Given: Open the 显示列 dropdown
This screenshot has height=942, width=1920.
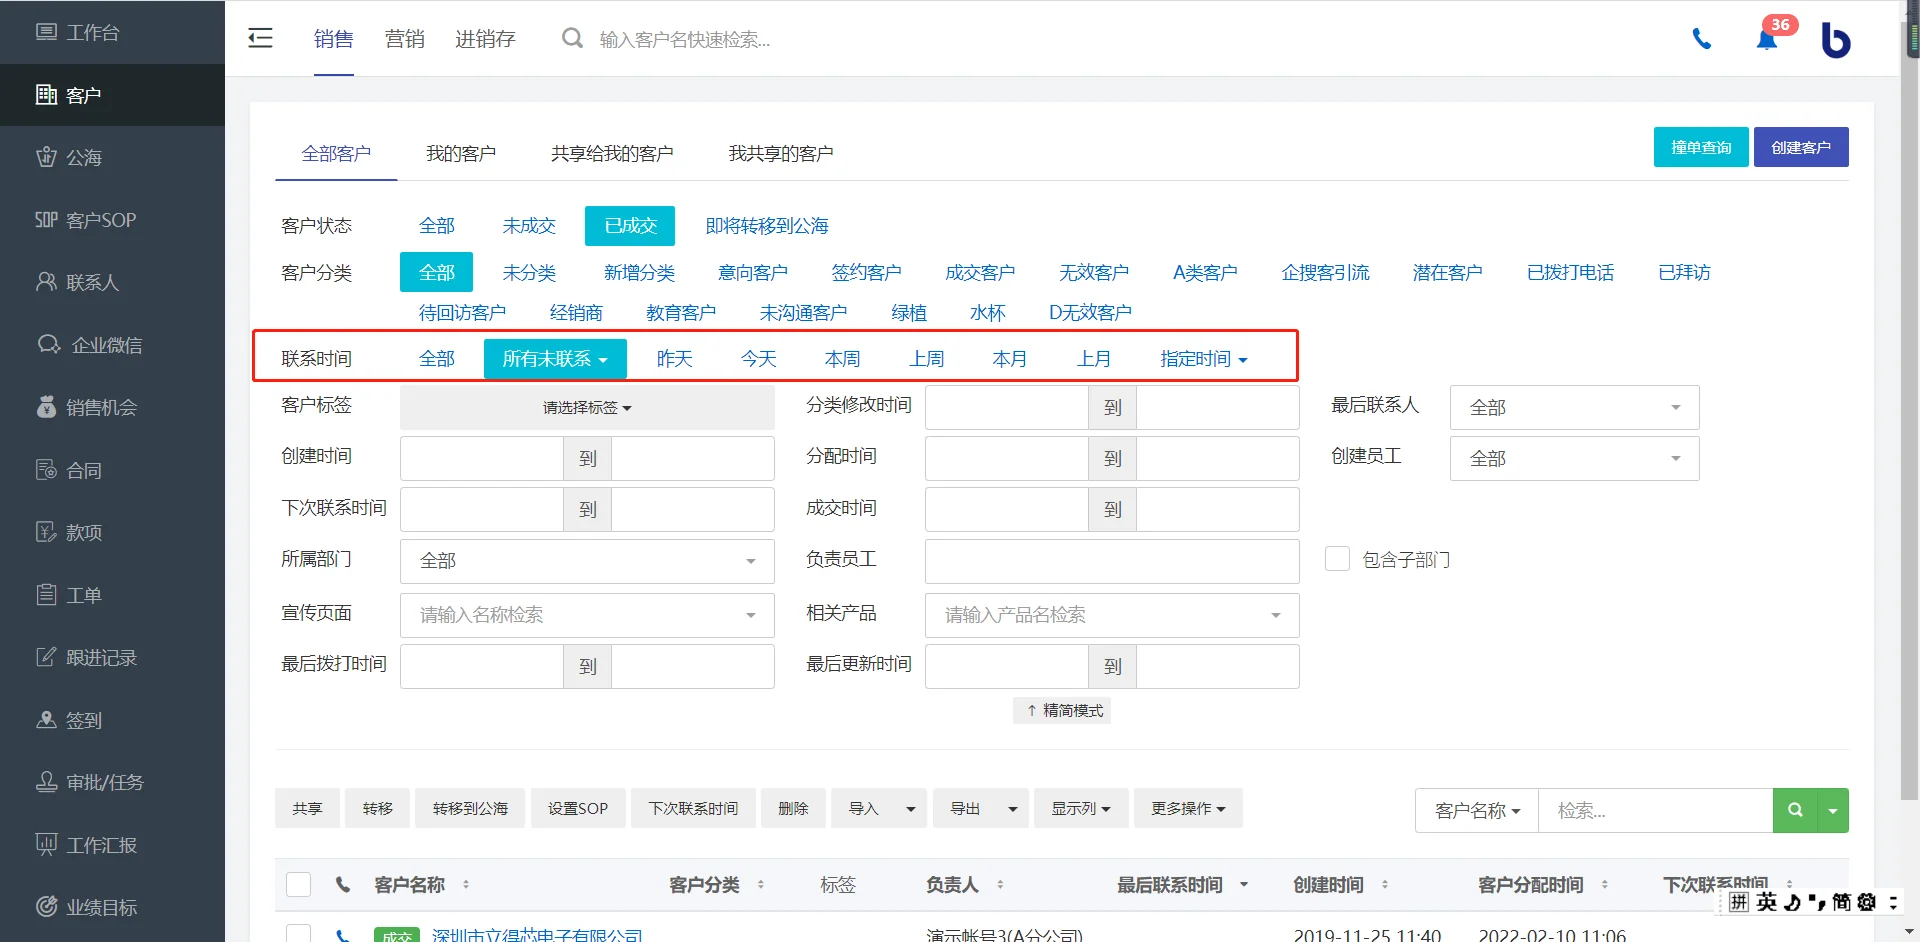Looking at the screenshot, I should pyautogui.click(x=1081, y=808).
